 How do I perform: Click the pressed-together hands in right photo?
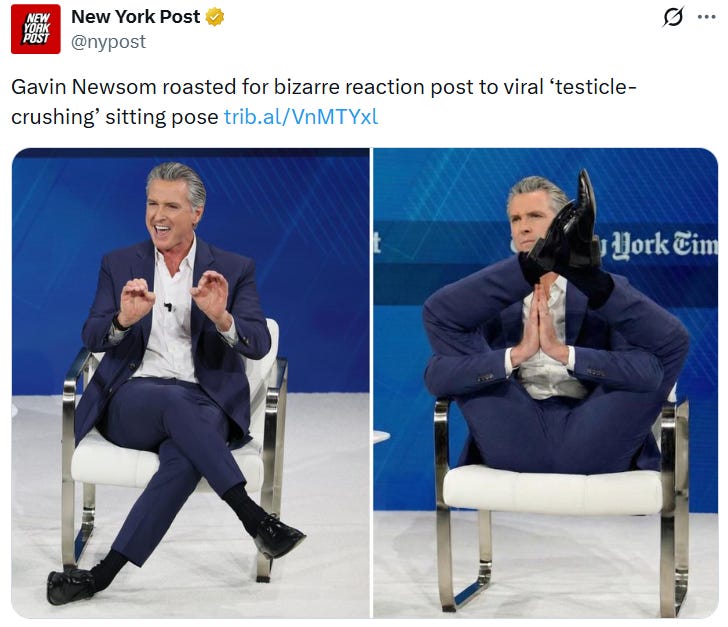(539, 327)
